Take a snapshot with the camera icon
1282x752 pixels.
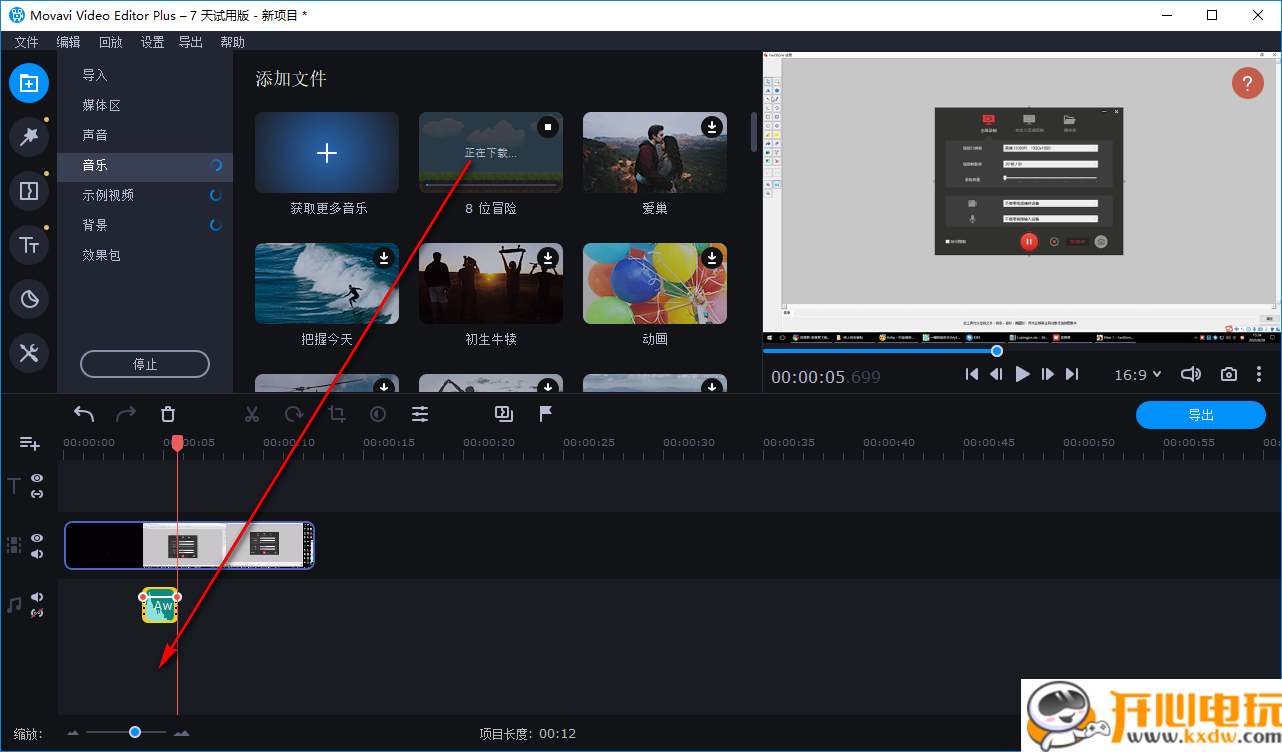[1228, 374]
